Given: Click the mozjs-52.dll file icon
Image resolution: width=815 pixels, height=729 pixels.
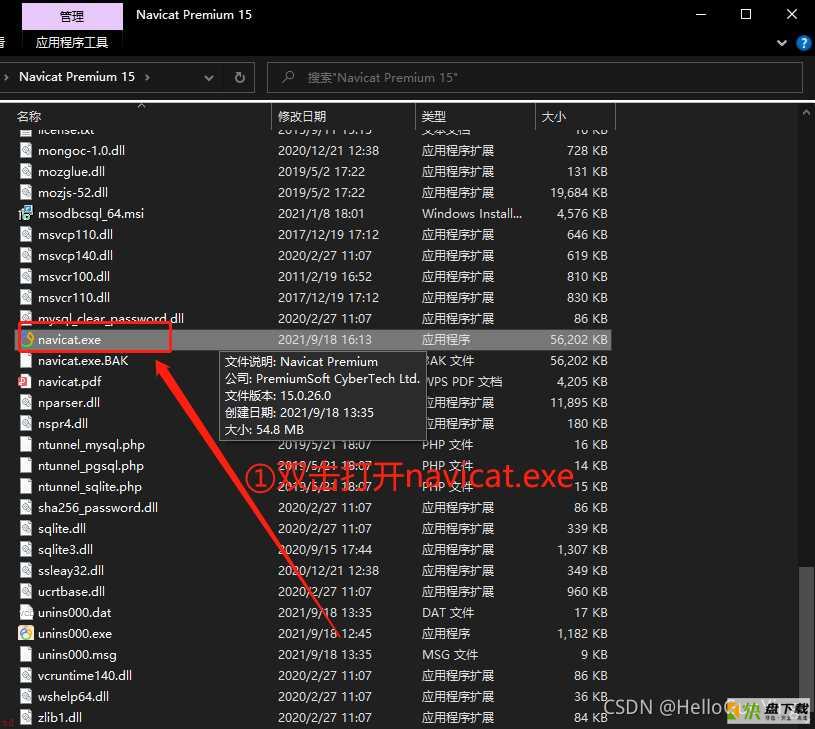Looking at the screenshot, I should point(25,193).
